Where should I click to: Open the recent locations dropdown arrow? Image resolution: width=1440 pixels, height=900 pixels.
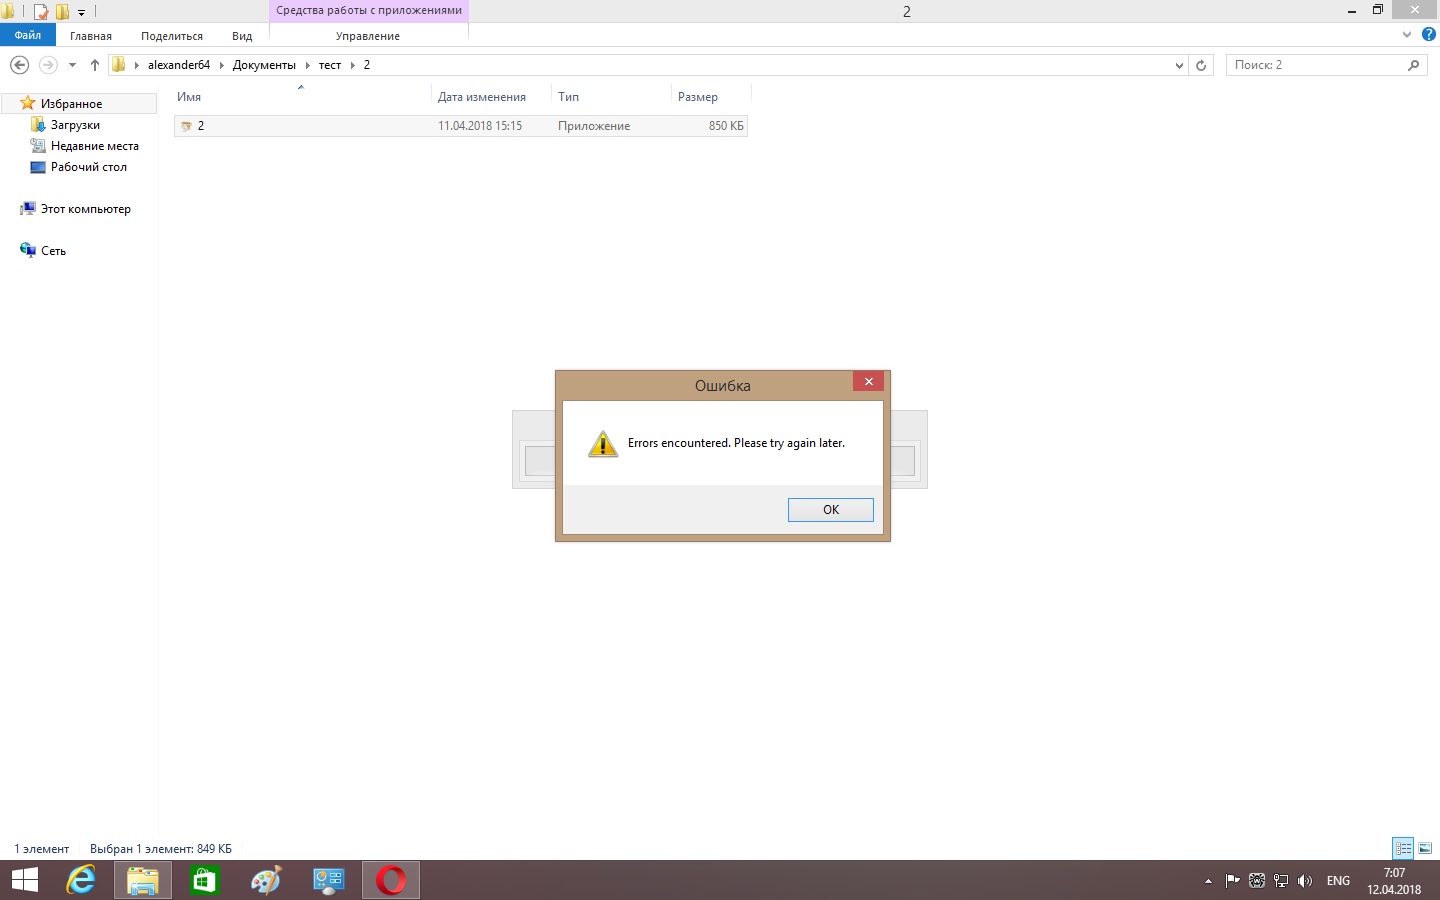point(72,65)
